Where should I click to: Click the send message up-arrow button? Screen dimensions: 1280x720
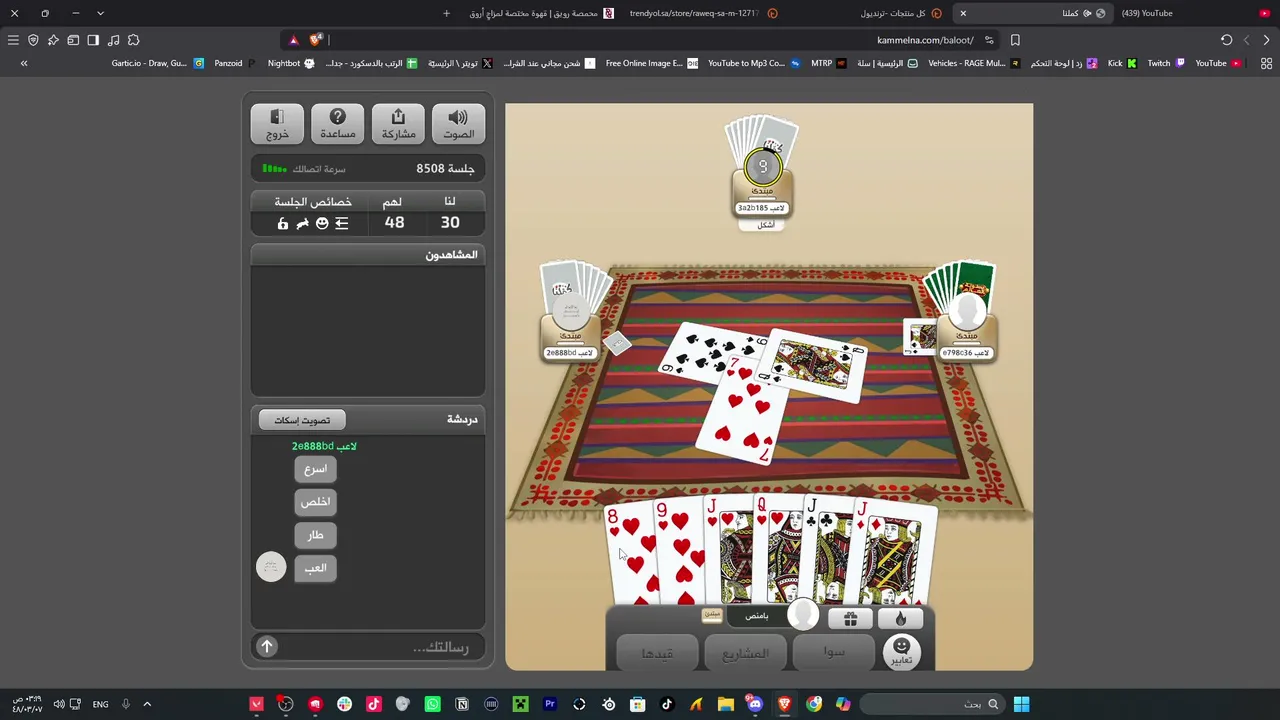click(x=267, y=647)
